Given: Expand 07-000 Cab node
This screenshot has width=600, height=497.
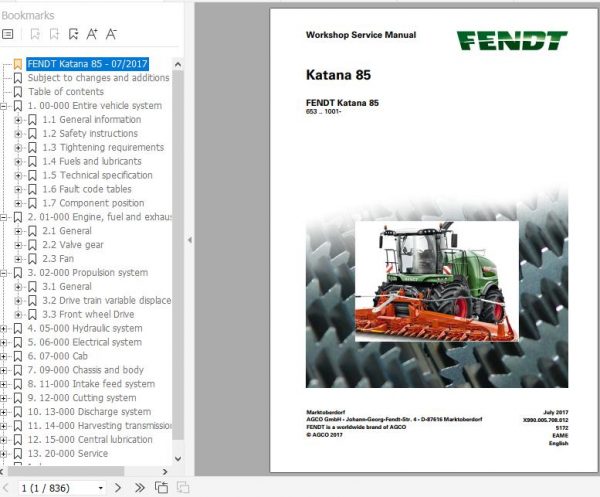Looking at the screenshot, I should click(3, 356).
